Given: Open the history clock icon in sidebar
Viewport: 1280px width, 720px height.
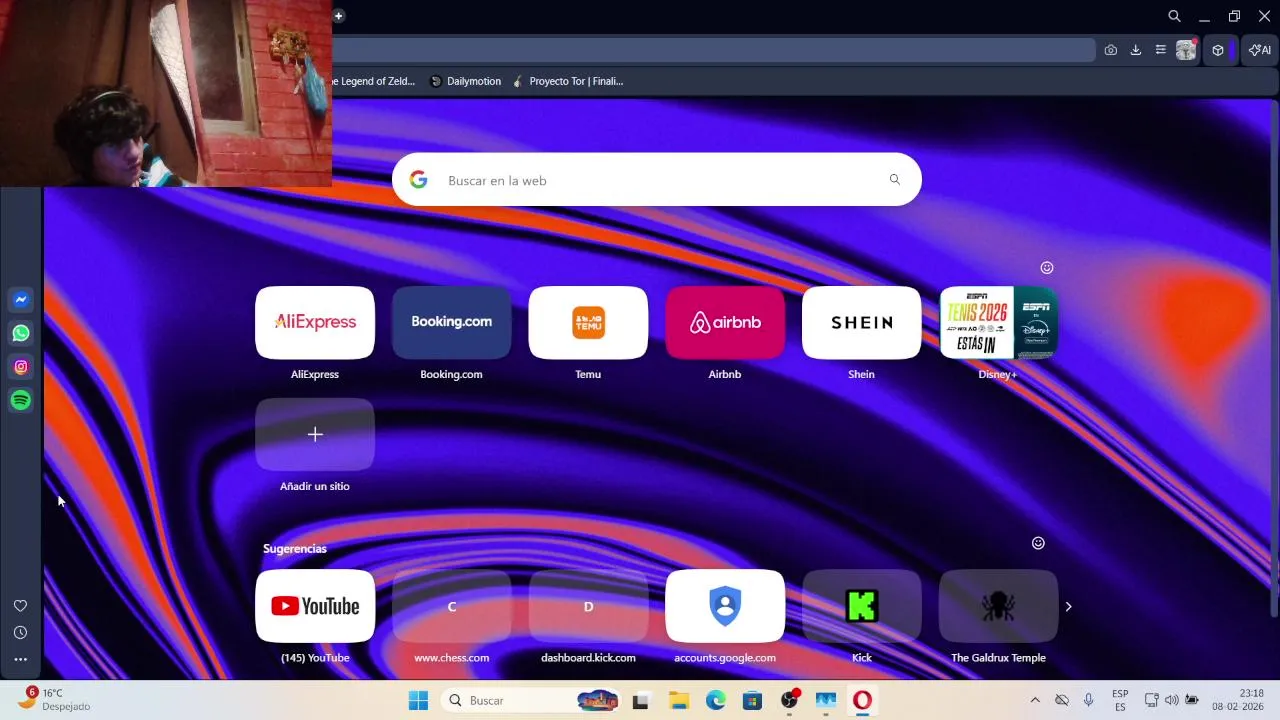Looking at the screenshot, I should coord(20,633).
